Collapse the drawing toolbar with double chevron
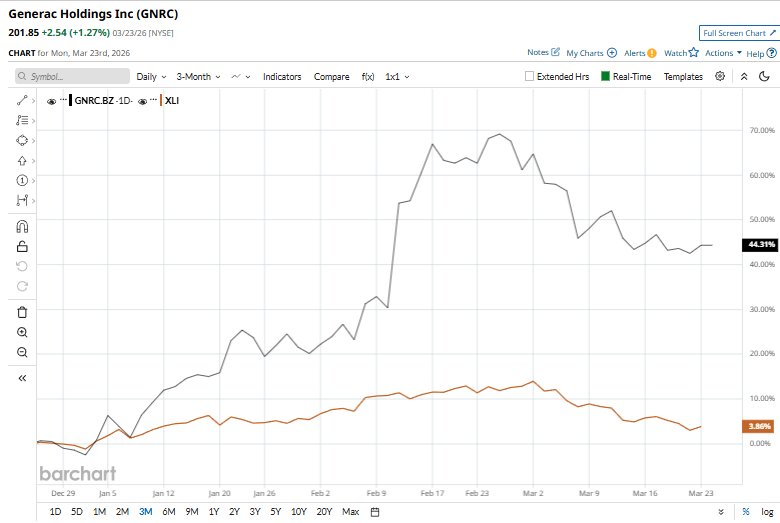This screenshot has width=780, height=523. pos(22,378)
